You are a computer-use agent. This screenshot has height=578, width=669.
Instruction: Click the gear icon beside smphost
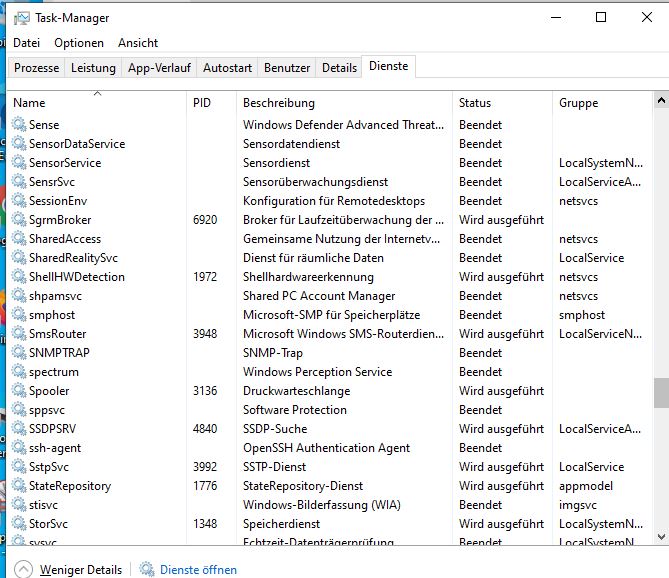click(19, 314)
